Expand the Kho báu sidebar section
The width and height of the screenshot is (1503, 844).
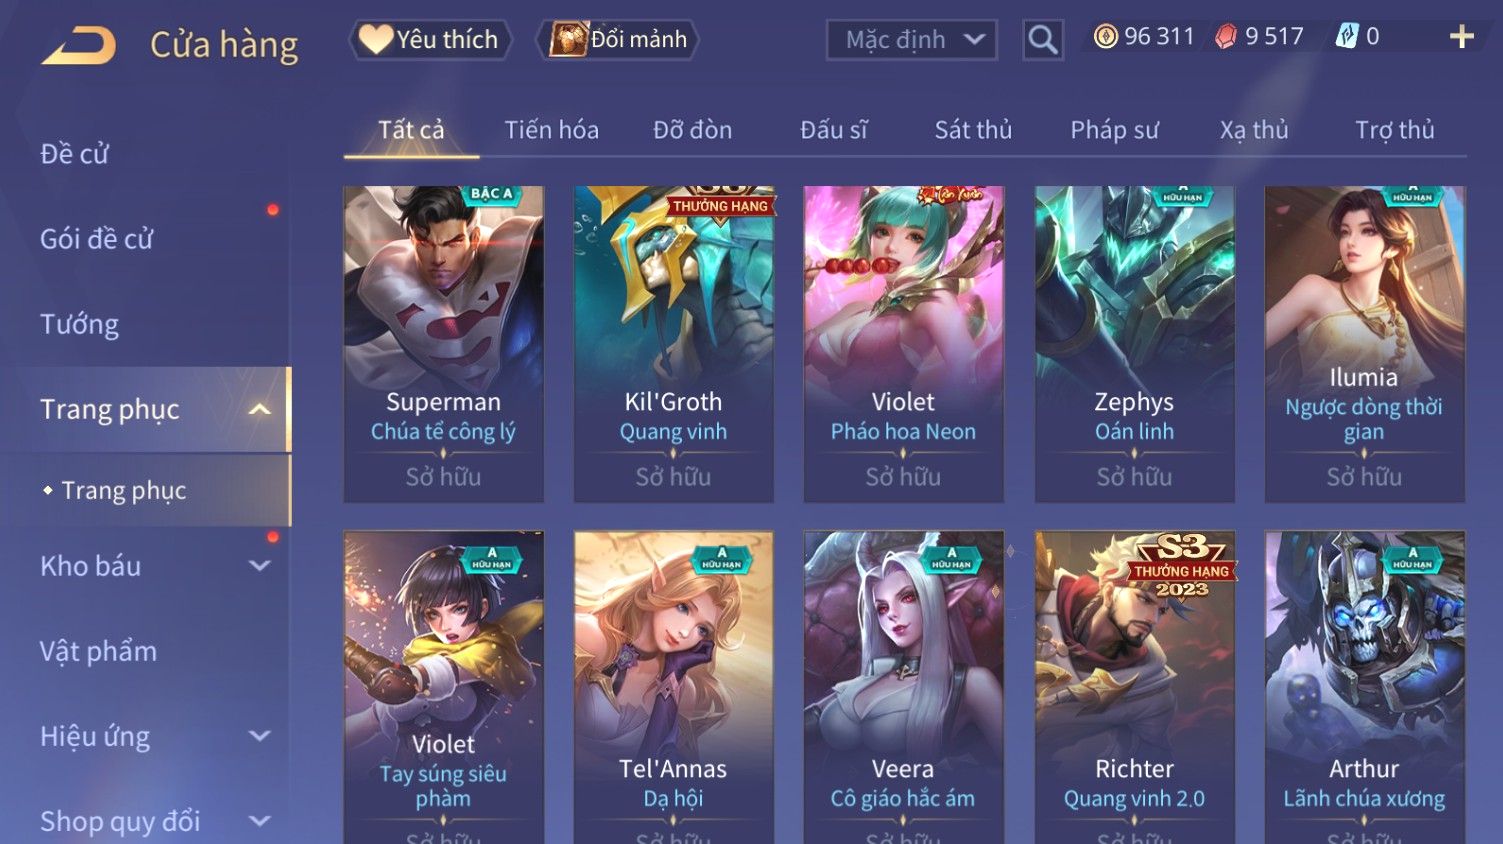click(x=259, y=566)
